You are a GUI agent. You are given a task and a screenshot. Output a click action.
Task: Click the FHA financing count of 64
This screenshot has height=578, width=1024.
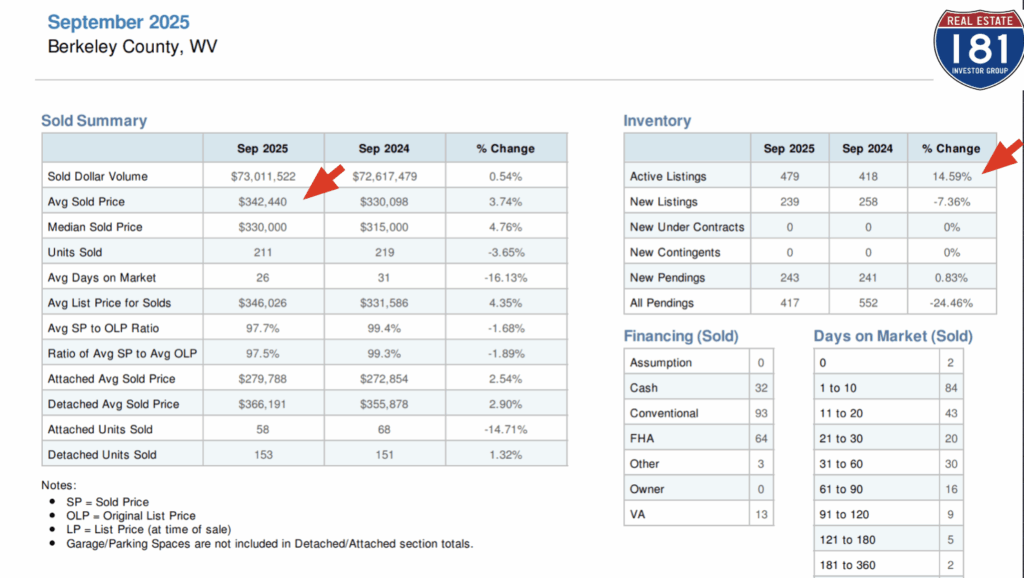[760, 438]
